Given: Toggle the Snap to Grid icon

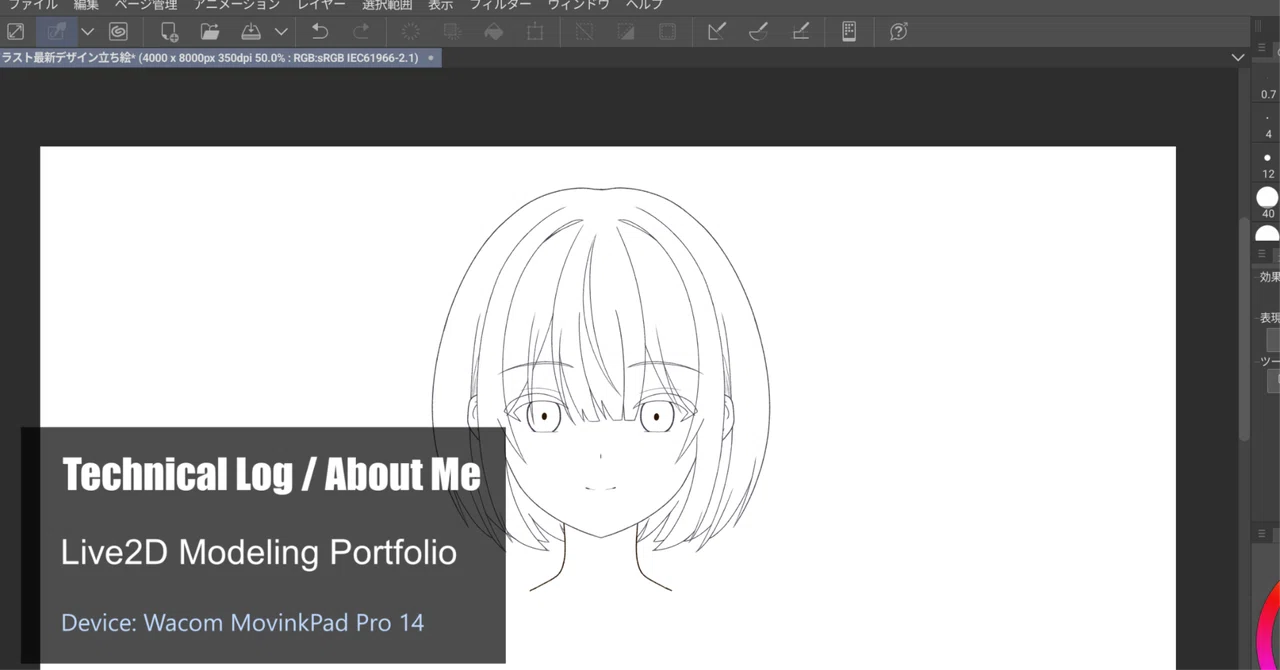Looking at the screenshot, I should (800, 32).
